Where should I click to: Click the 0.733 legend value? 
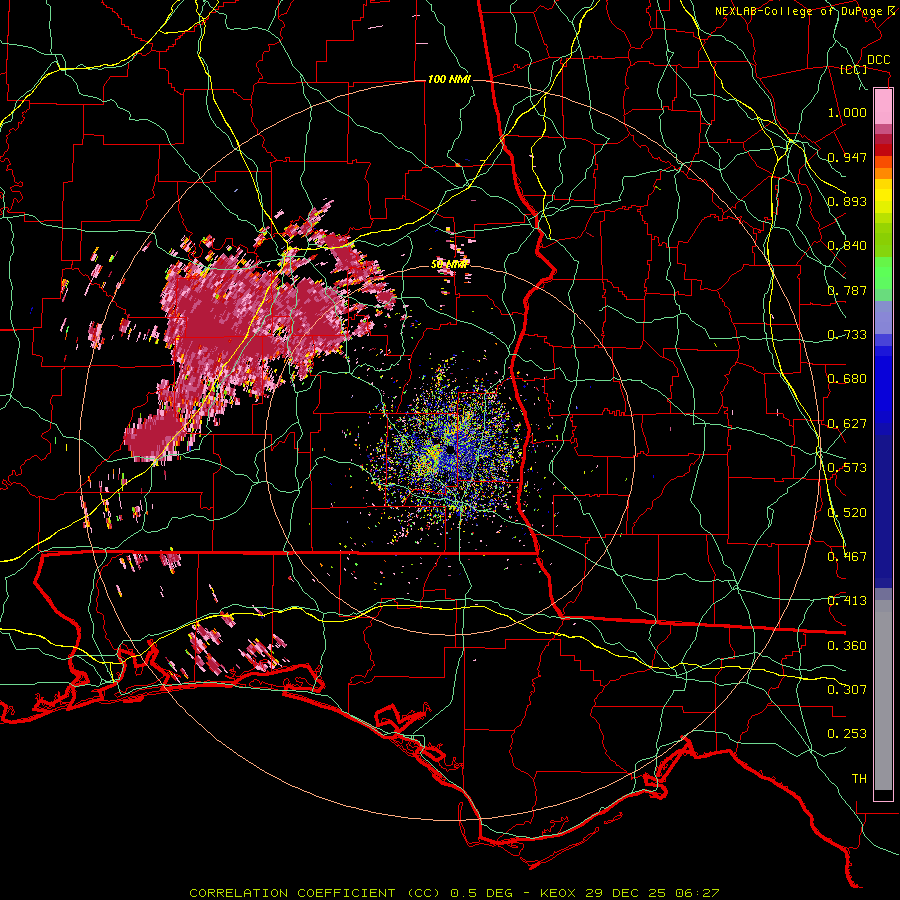pos(847,335)
